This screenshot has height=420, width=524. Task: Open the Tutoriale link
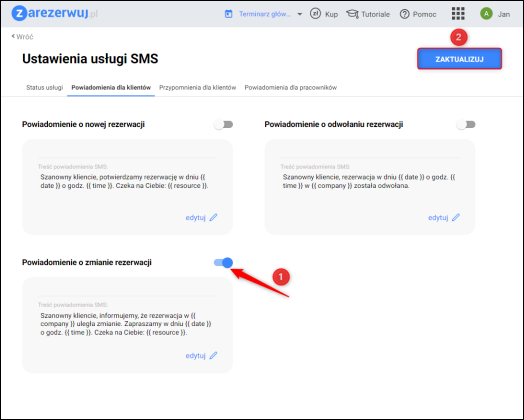[x=376, y=14]
